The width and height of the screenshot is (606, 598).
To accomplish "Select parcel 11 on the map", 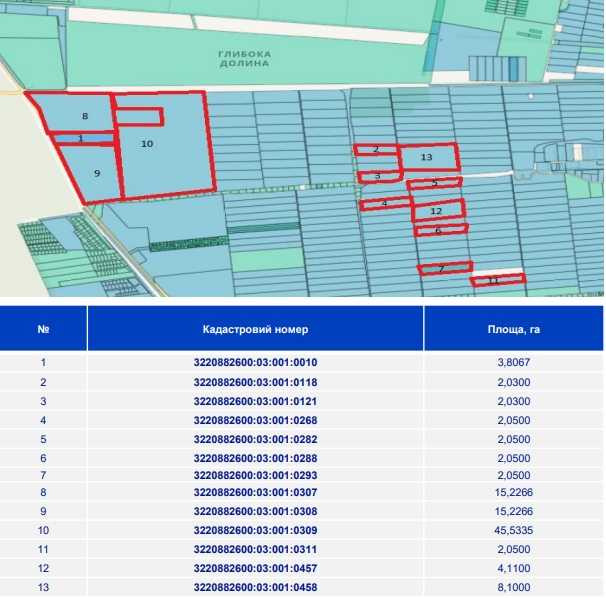I will pyautogui.click(x=497, y=280).
